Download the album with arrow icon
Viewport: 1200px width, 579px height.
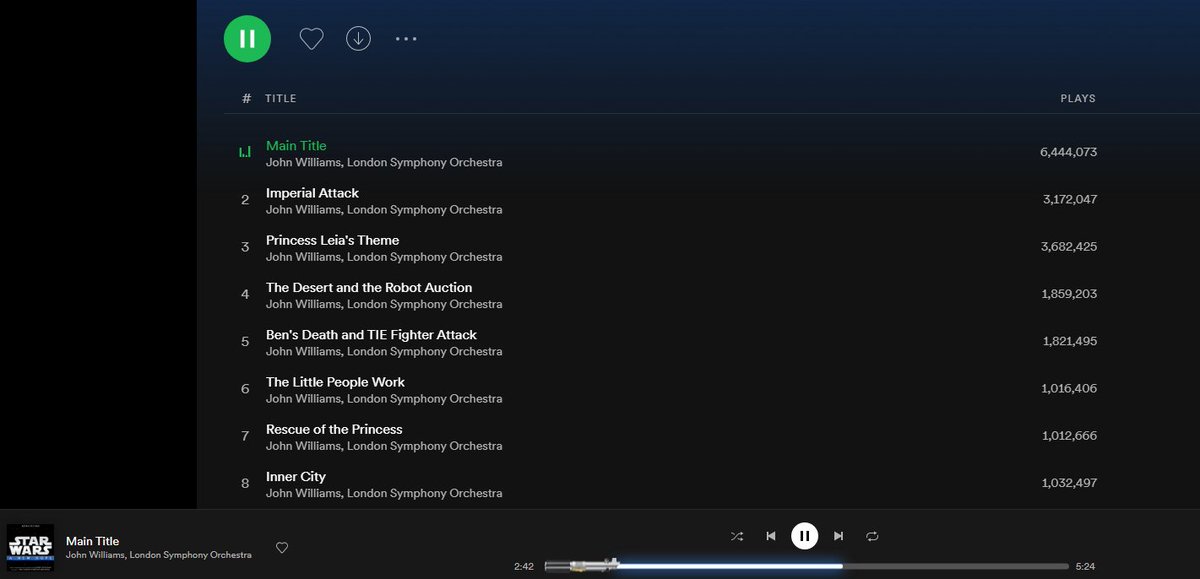(x=358, y=38)
